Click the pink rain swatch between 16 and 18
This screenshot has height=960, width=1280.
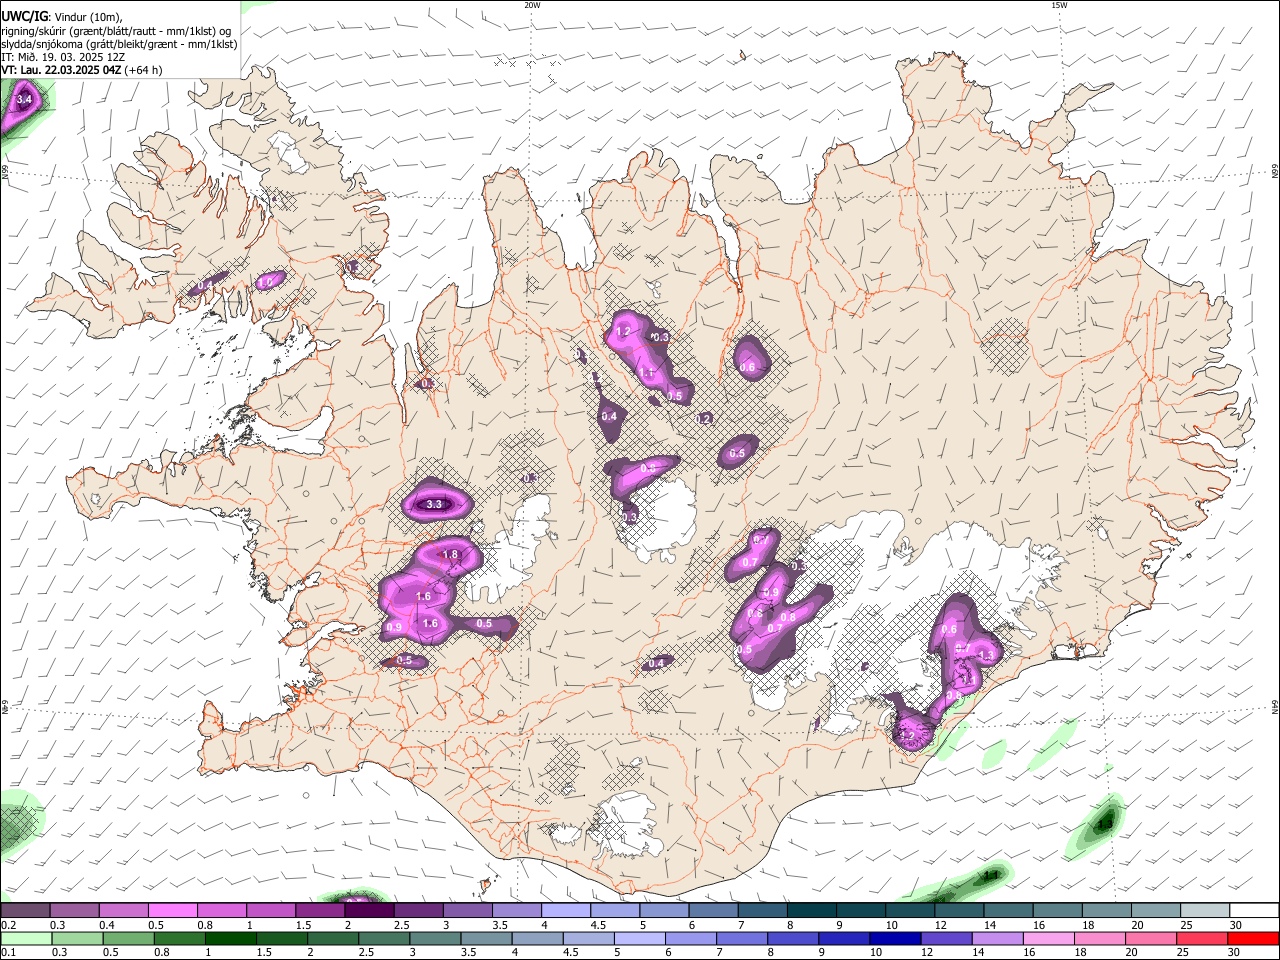pyautogui.click(x=1050, y=938)
